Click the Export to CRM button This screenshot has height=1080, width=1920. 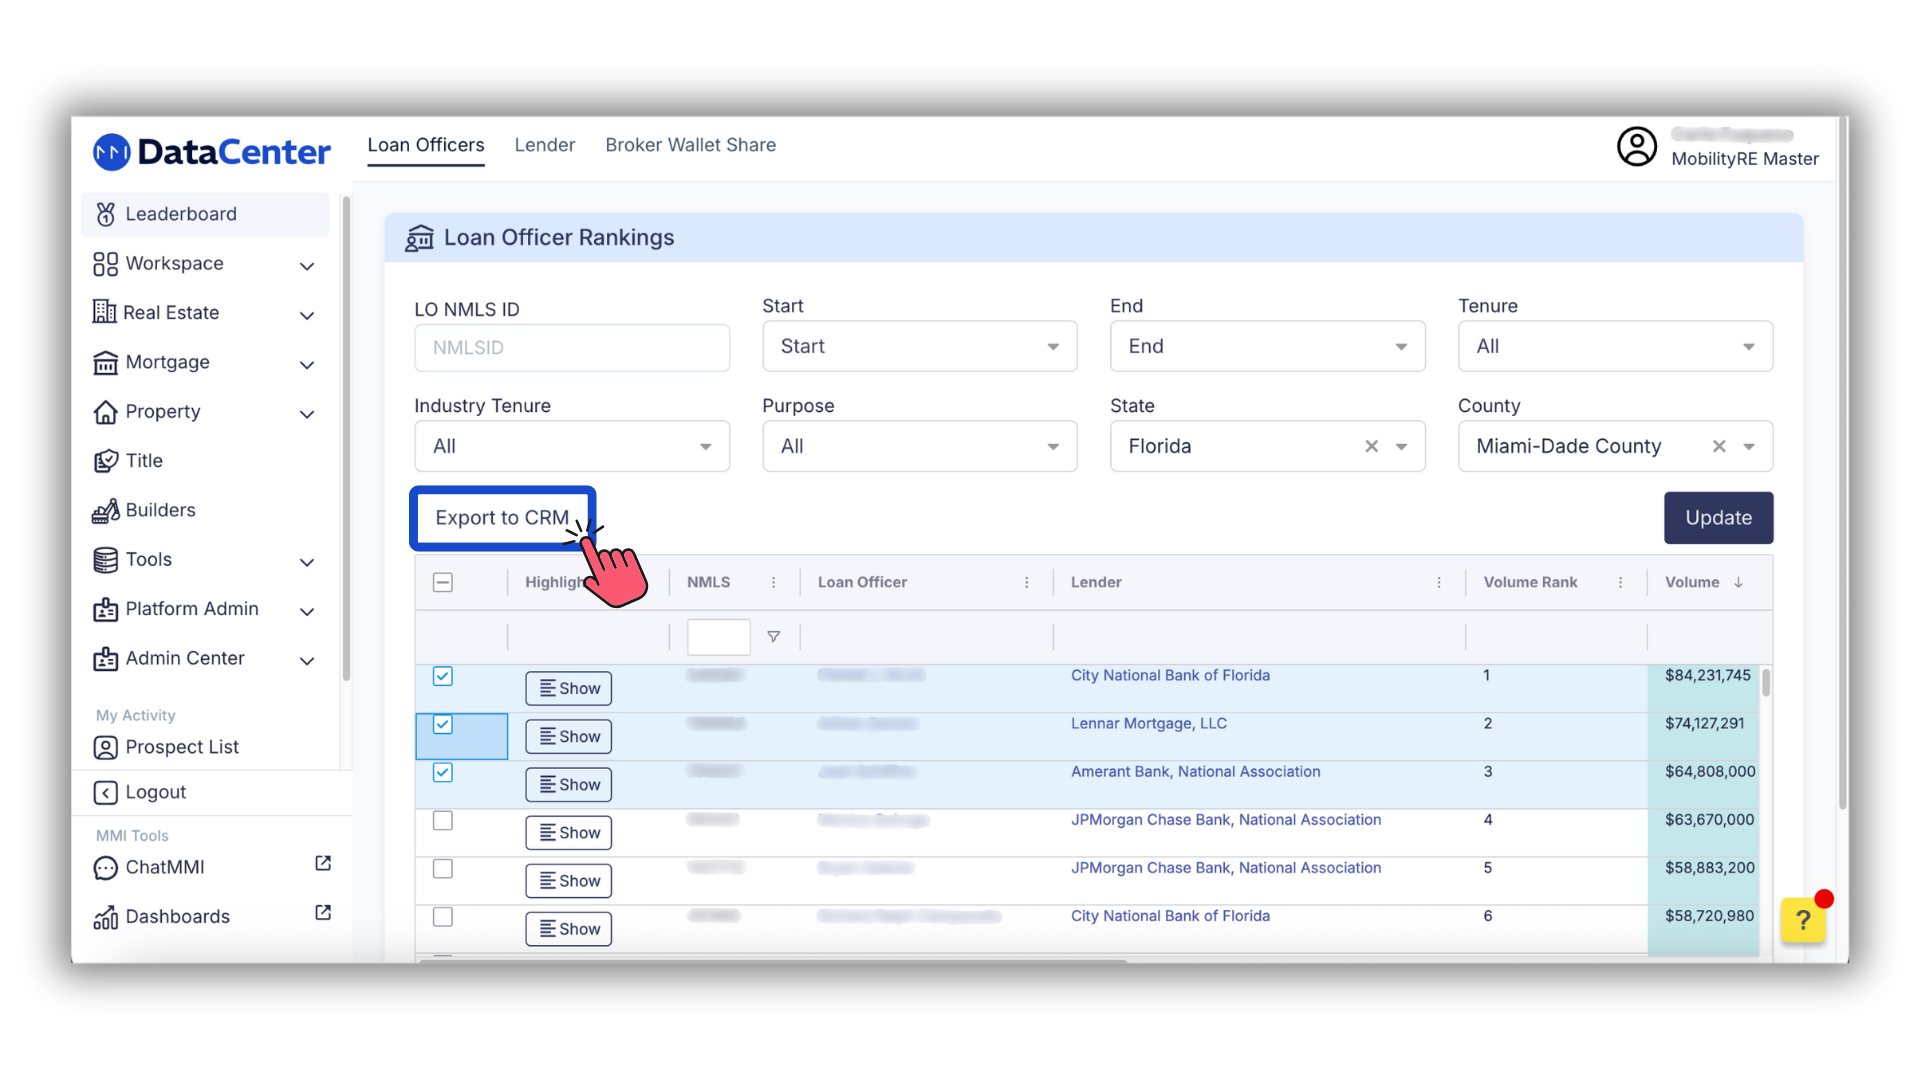click(501, 518)
